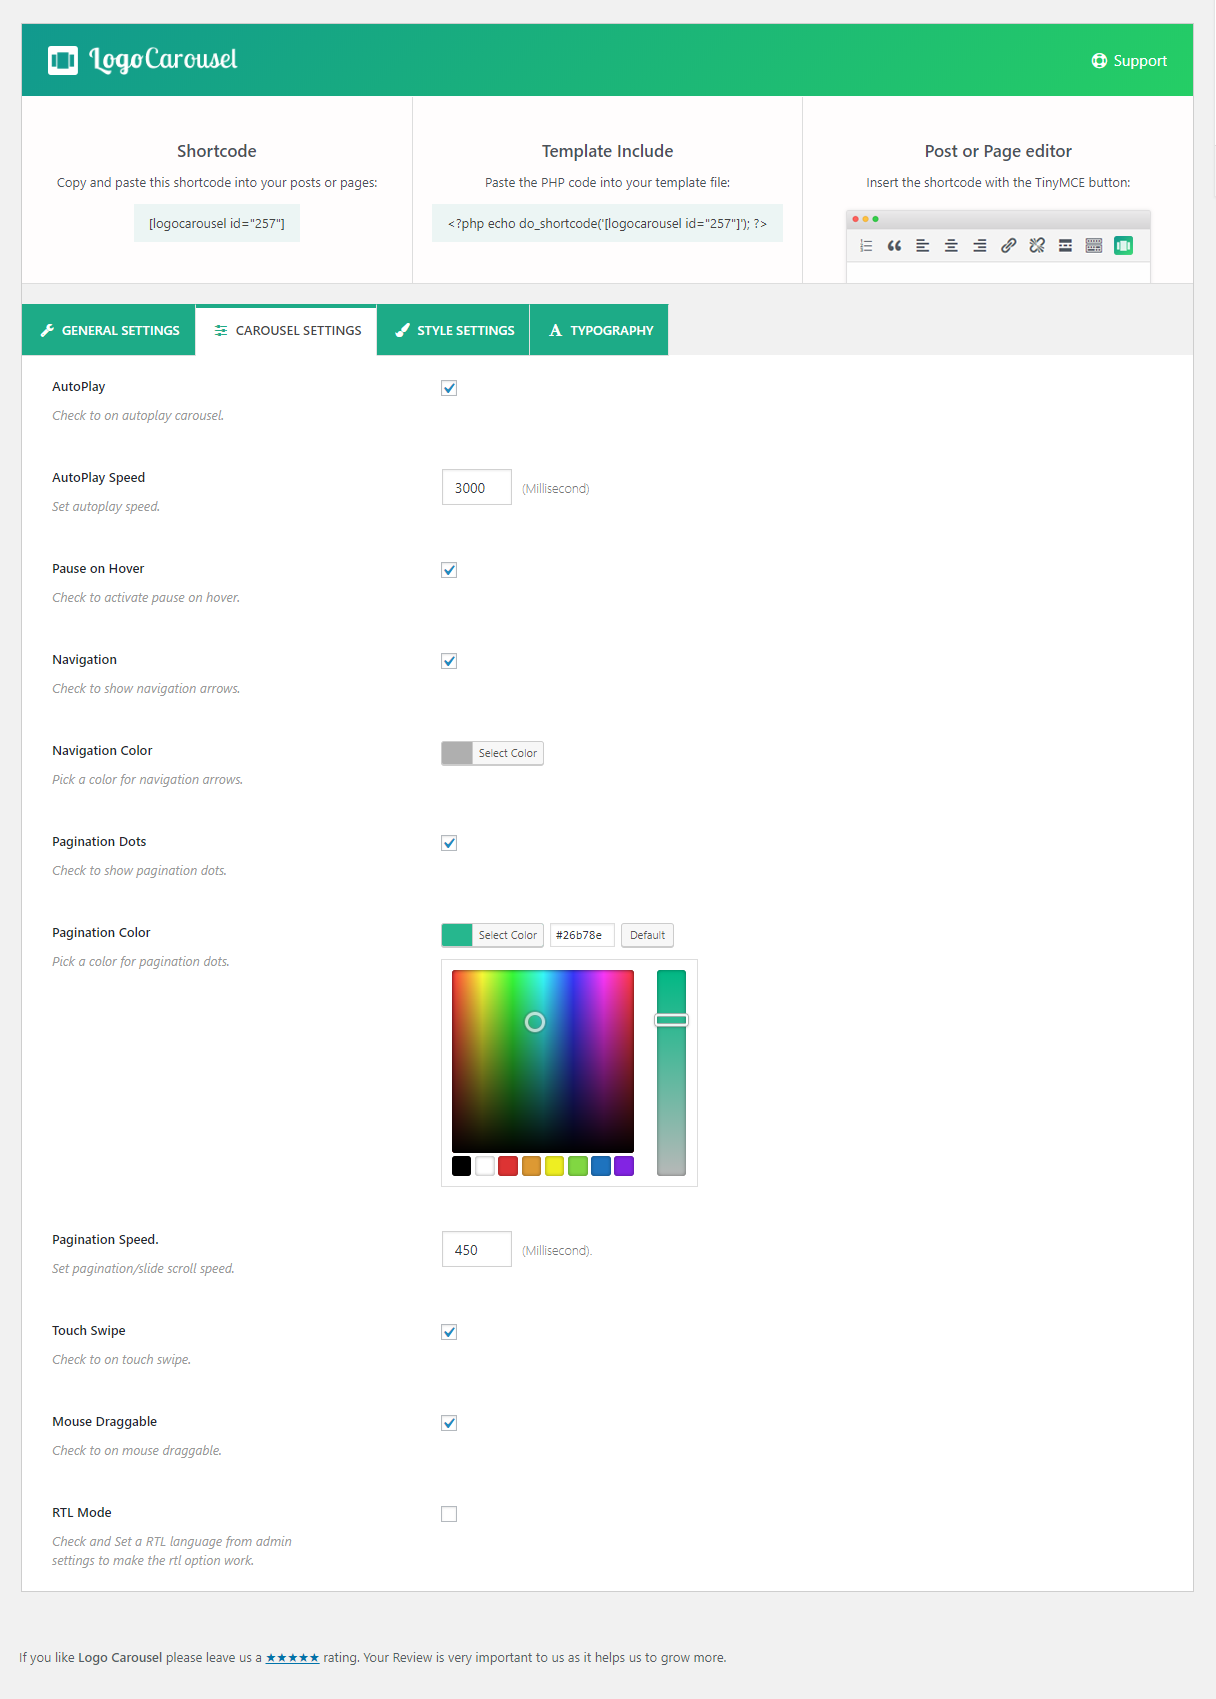Collapse the Pagination Color Select Color picker
Viewport: 1216px width, 1699px height.
pyautogui.click(x=492, y=935)
